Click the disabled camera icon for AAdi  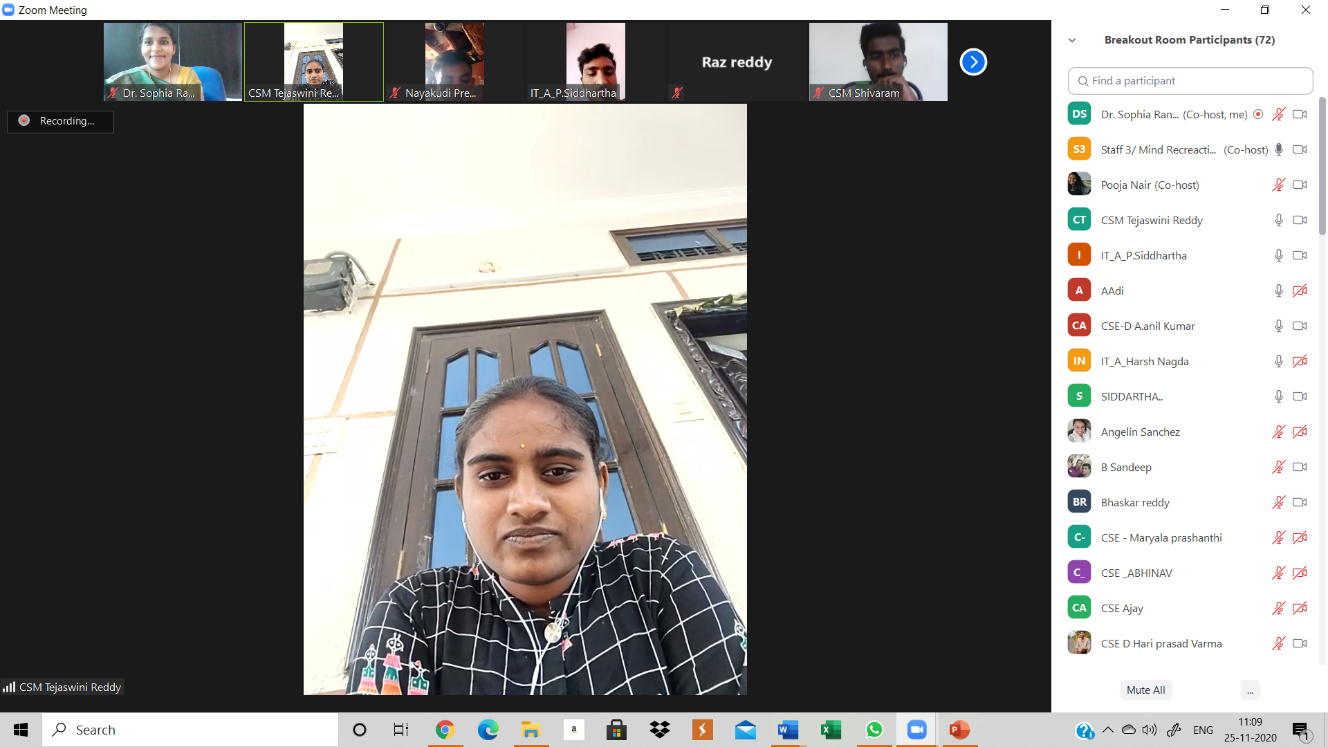point(1300,291)
